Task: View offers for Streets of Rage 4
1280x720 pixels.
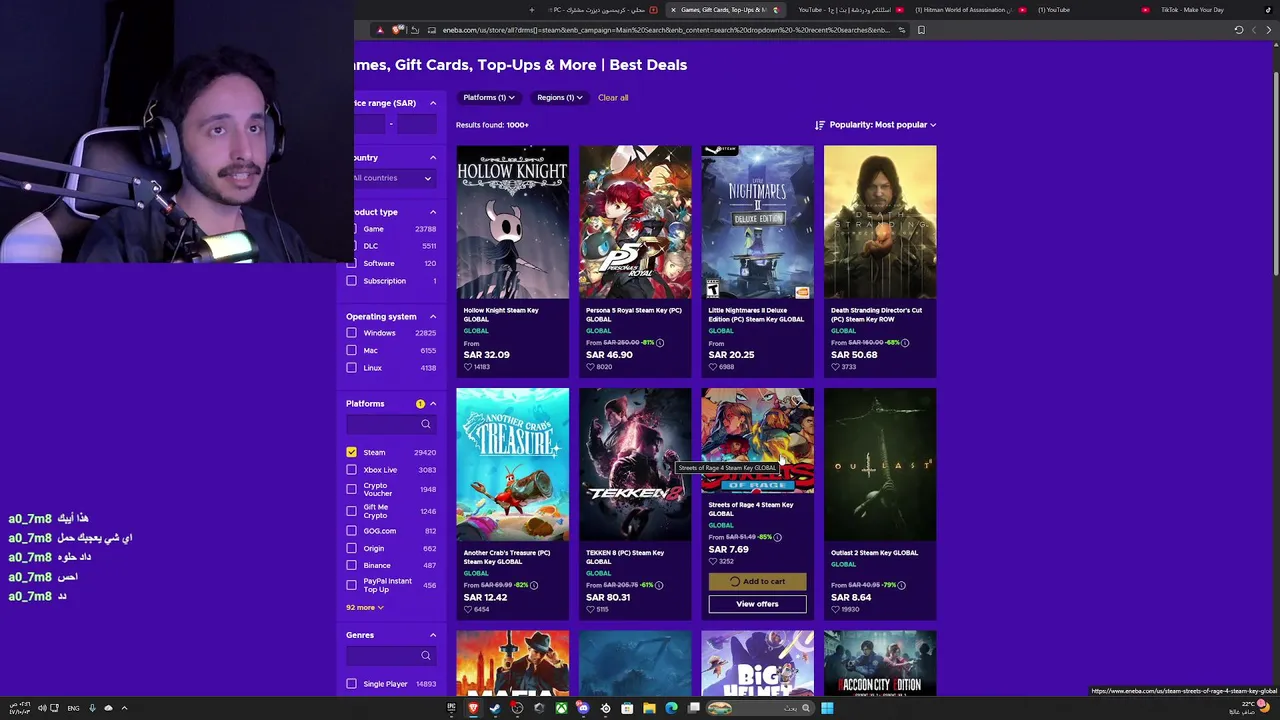Action: coord(757,604)
